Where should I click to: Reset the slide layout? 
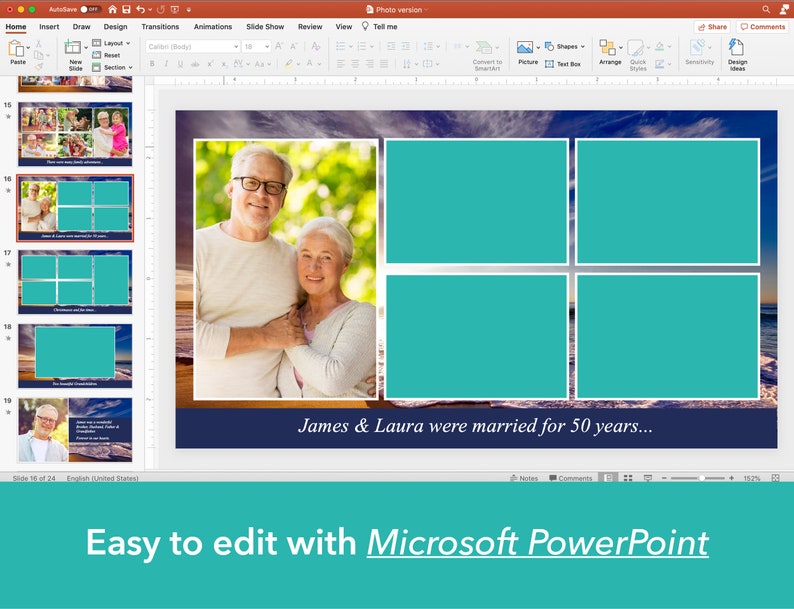pos(107,55)
